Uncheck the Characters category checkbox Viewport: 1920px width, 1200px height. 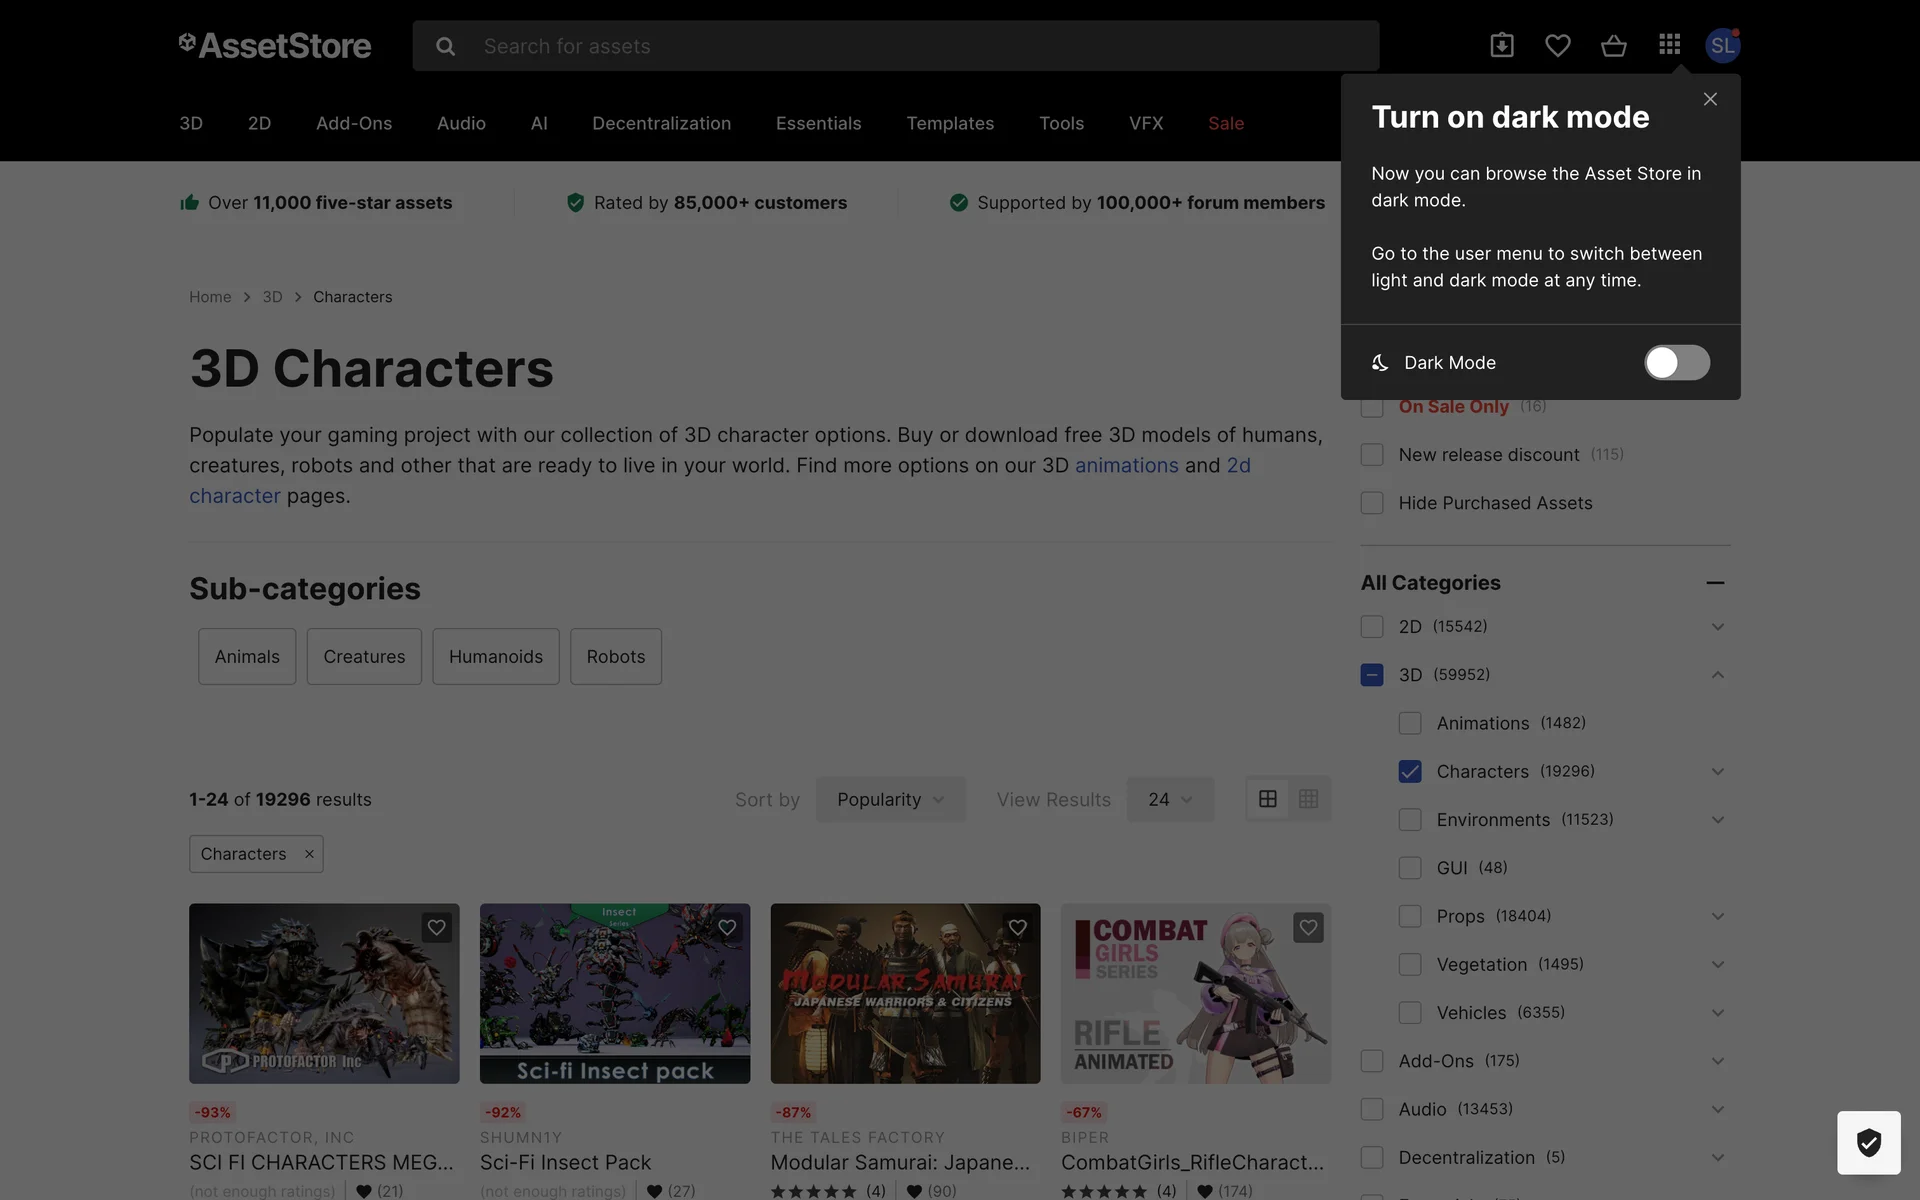click(1410, 771)
